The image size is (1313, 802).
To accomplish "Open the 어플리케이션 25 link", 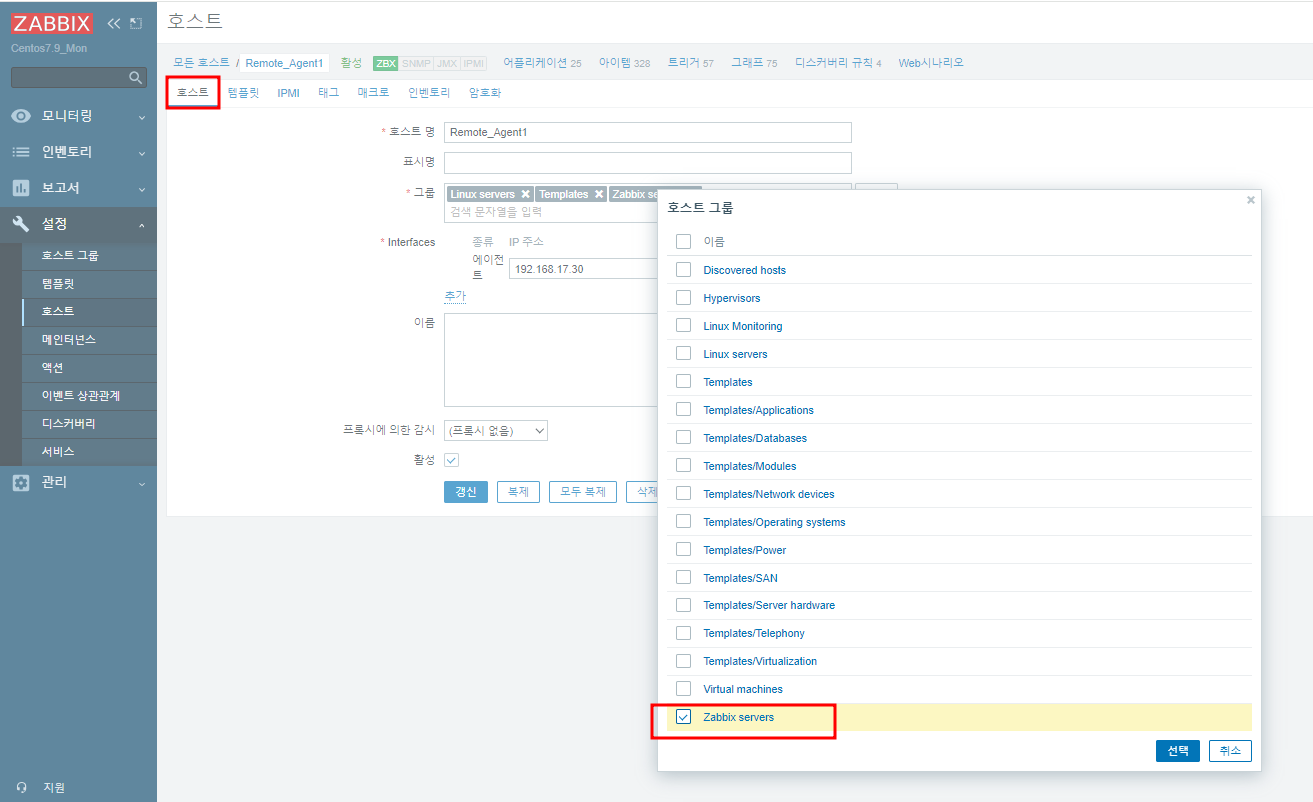I will 542,63.
